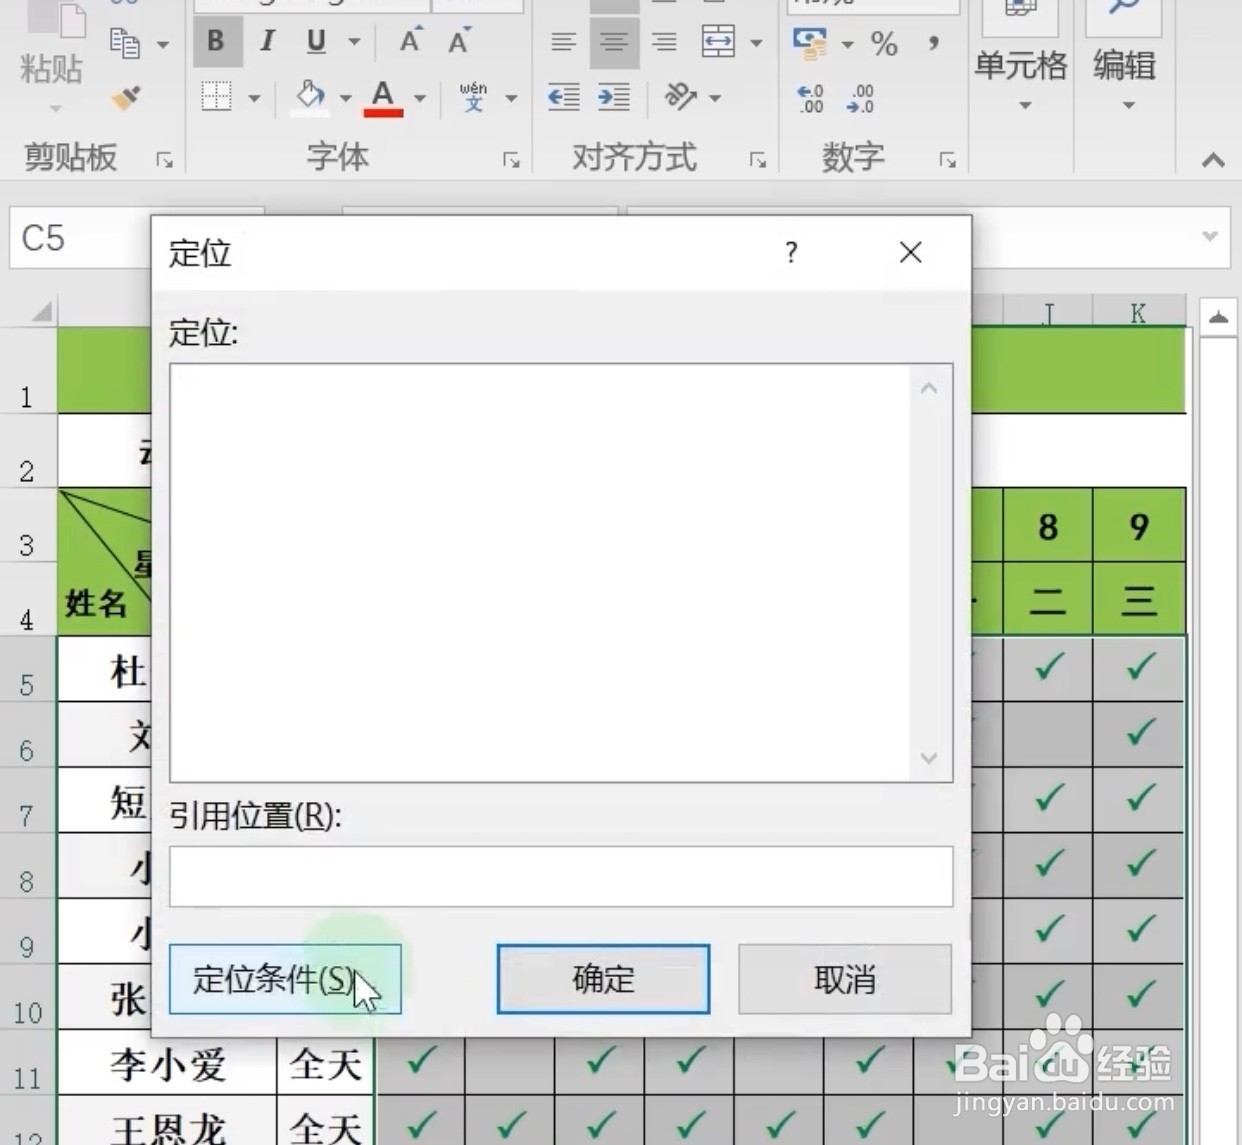
Task: Click the 定位条件(S) button
Action: coord(285,979)
